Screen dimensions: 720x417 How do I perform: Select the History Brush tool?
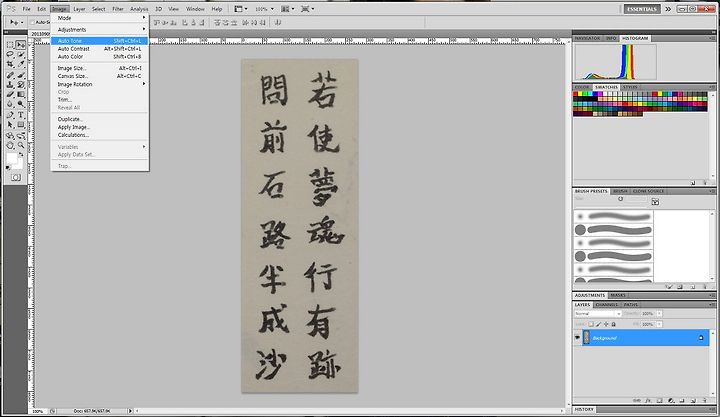(x=21, y=85)
